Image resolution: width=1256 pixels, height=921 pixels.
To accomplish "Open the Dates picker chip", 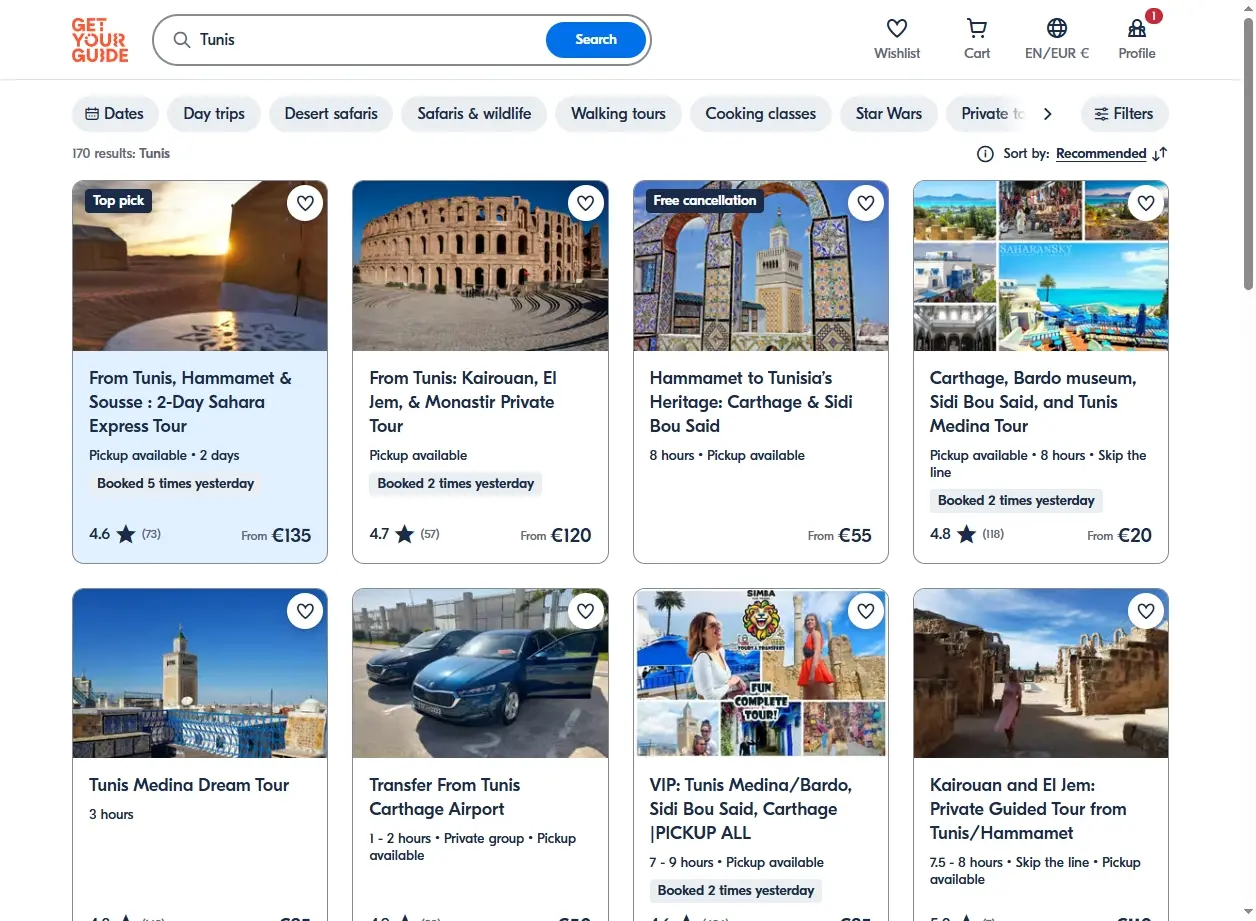I will tap(115, 114).
